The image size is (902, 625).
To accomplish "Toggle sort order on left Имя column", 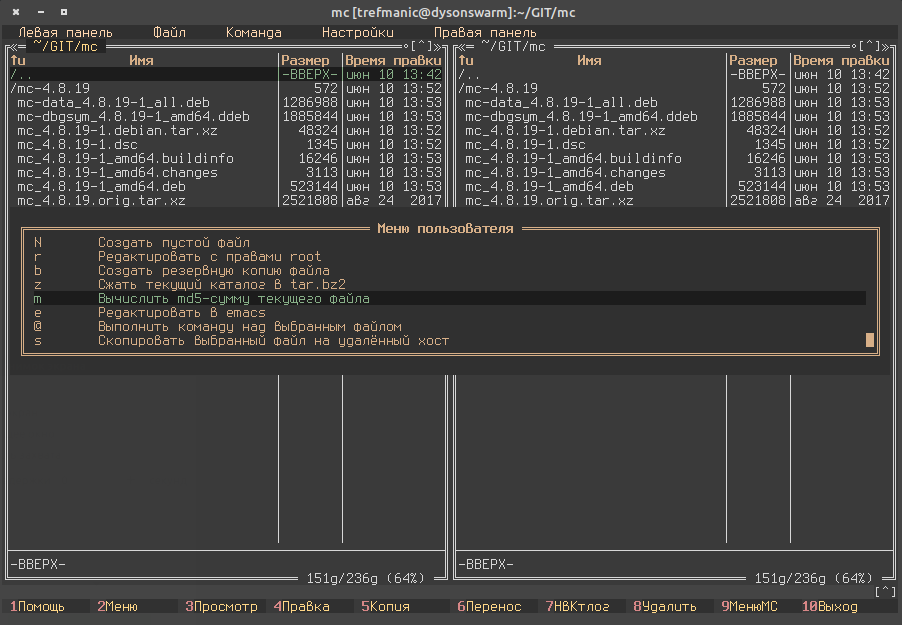I will (141, 60).
